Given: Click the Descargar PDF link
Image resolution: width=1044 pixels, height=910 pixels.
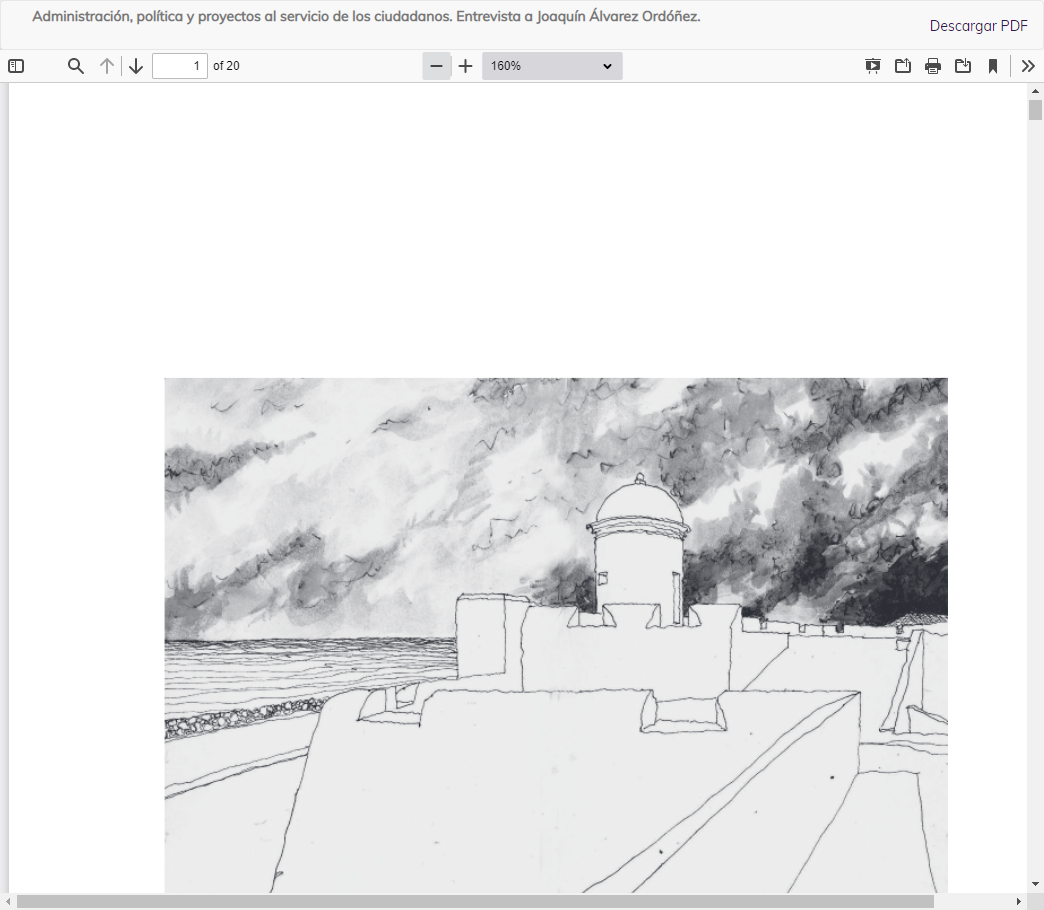Looking at the screenshot, I should 978,26.
